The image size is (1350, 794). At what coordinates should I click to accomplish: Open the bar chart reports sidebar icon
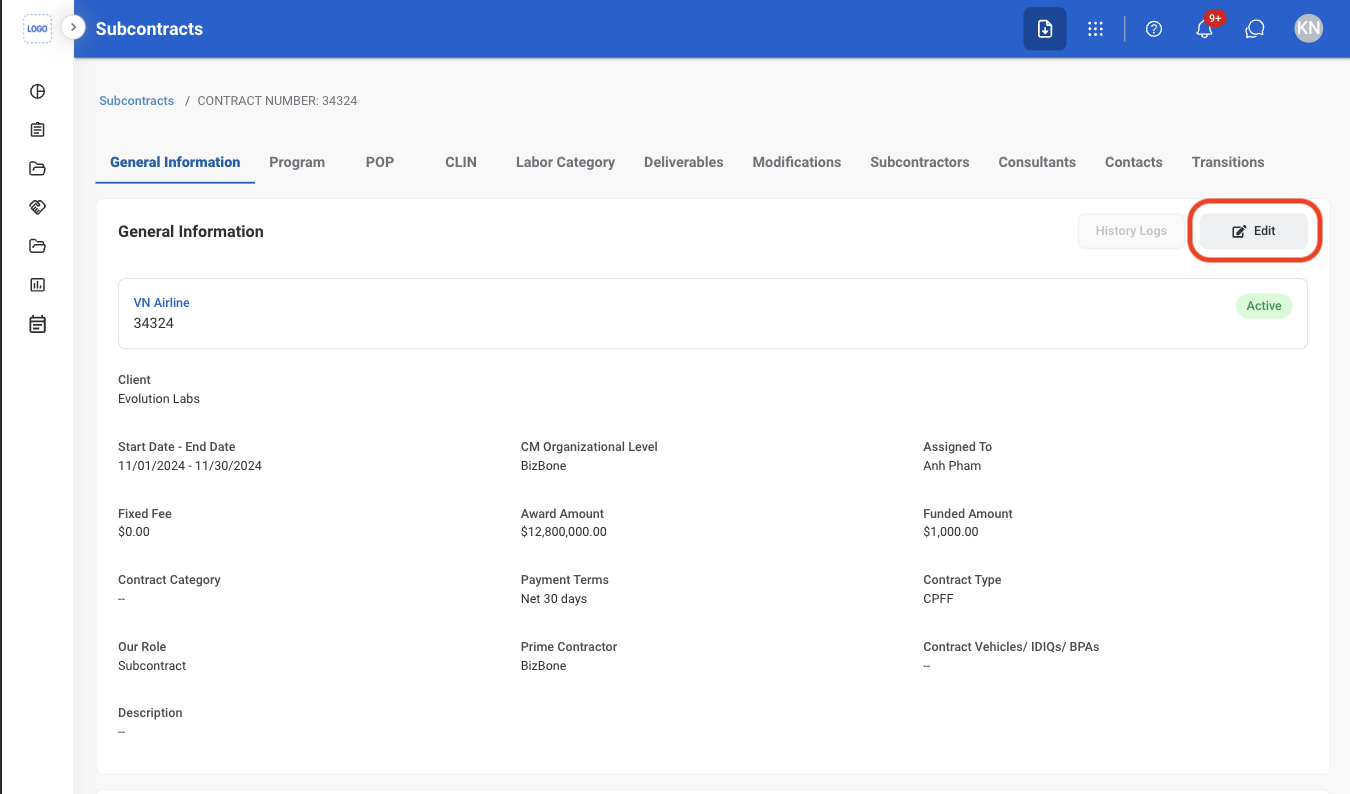(x=37, y=285)
